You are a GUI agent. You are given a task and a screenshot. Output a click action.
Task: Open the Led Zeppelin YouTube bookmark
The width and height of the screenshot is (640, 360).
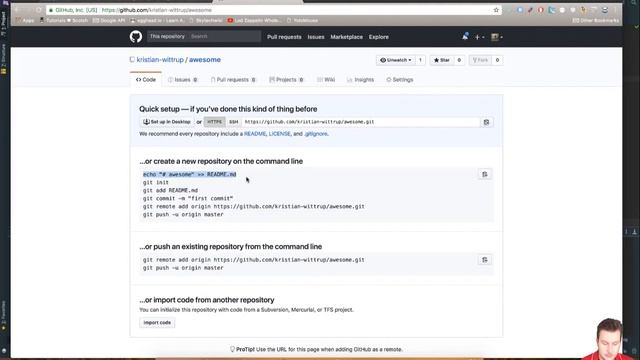click(x=253, y=20)
